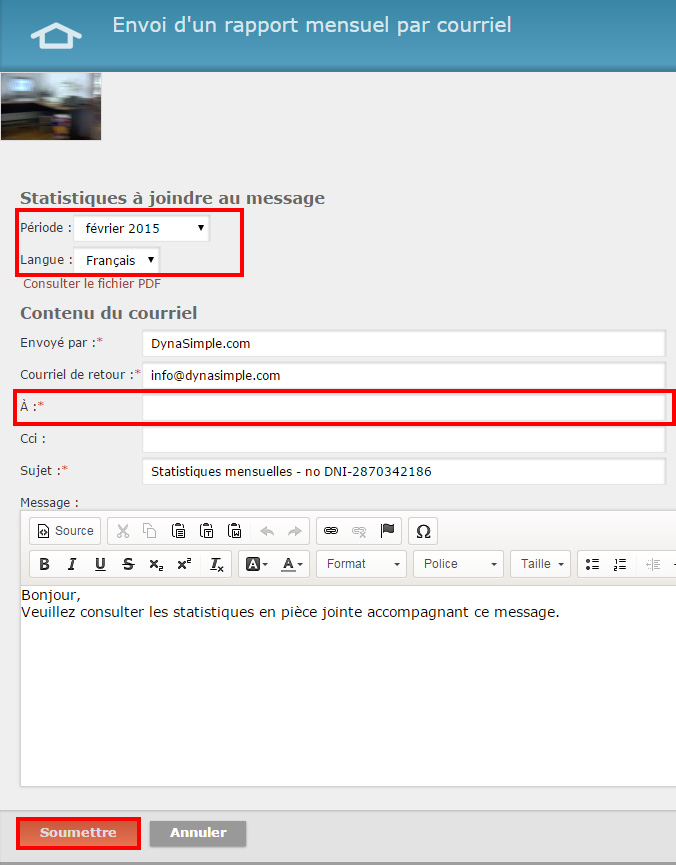676x865 pixels.
Task: Insert a bulleted list
Action: (x=592, y=564)
